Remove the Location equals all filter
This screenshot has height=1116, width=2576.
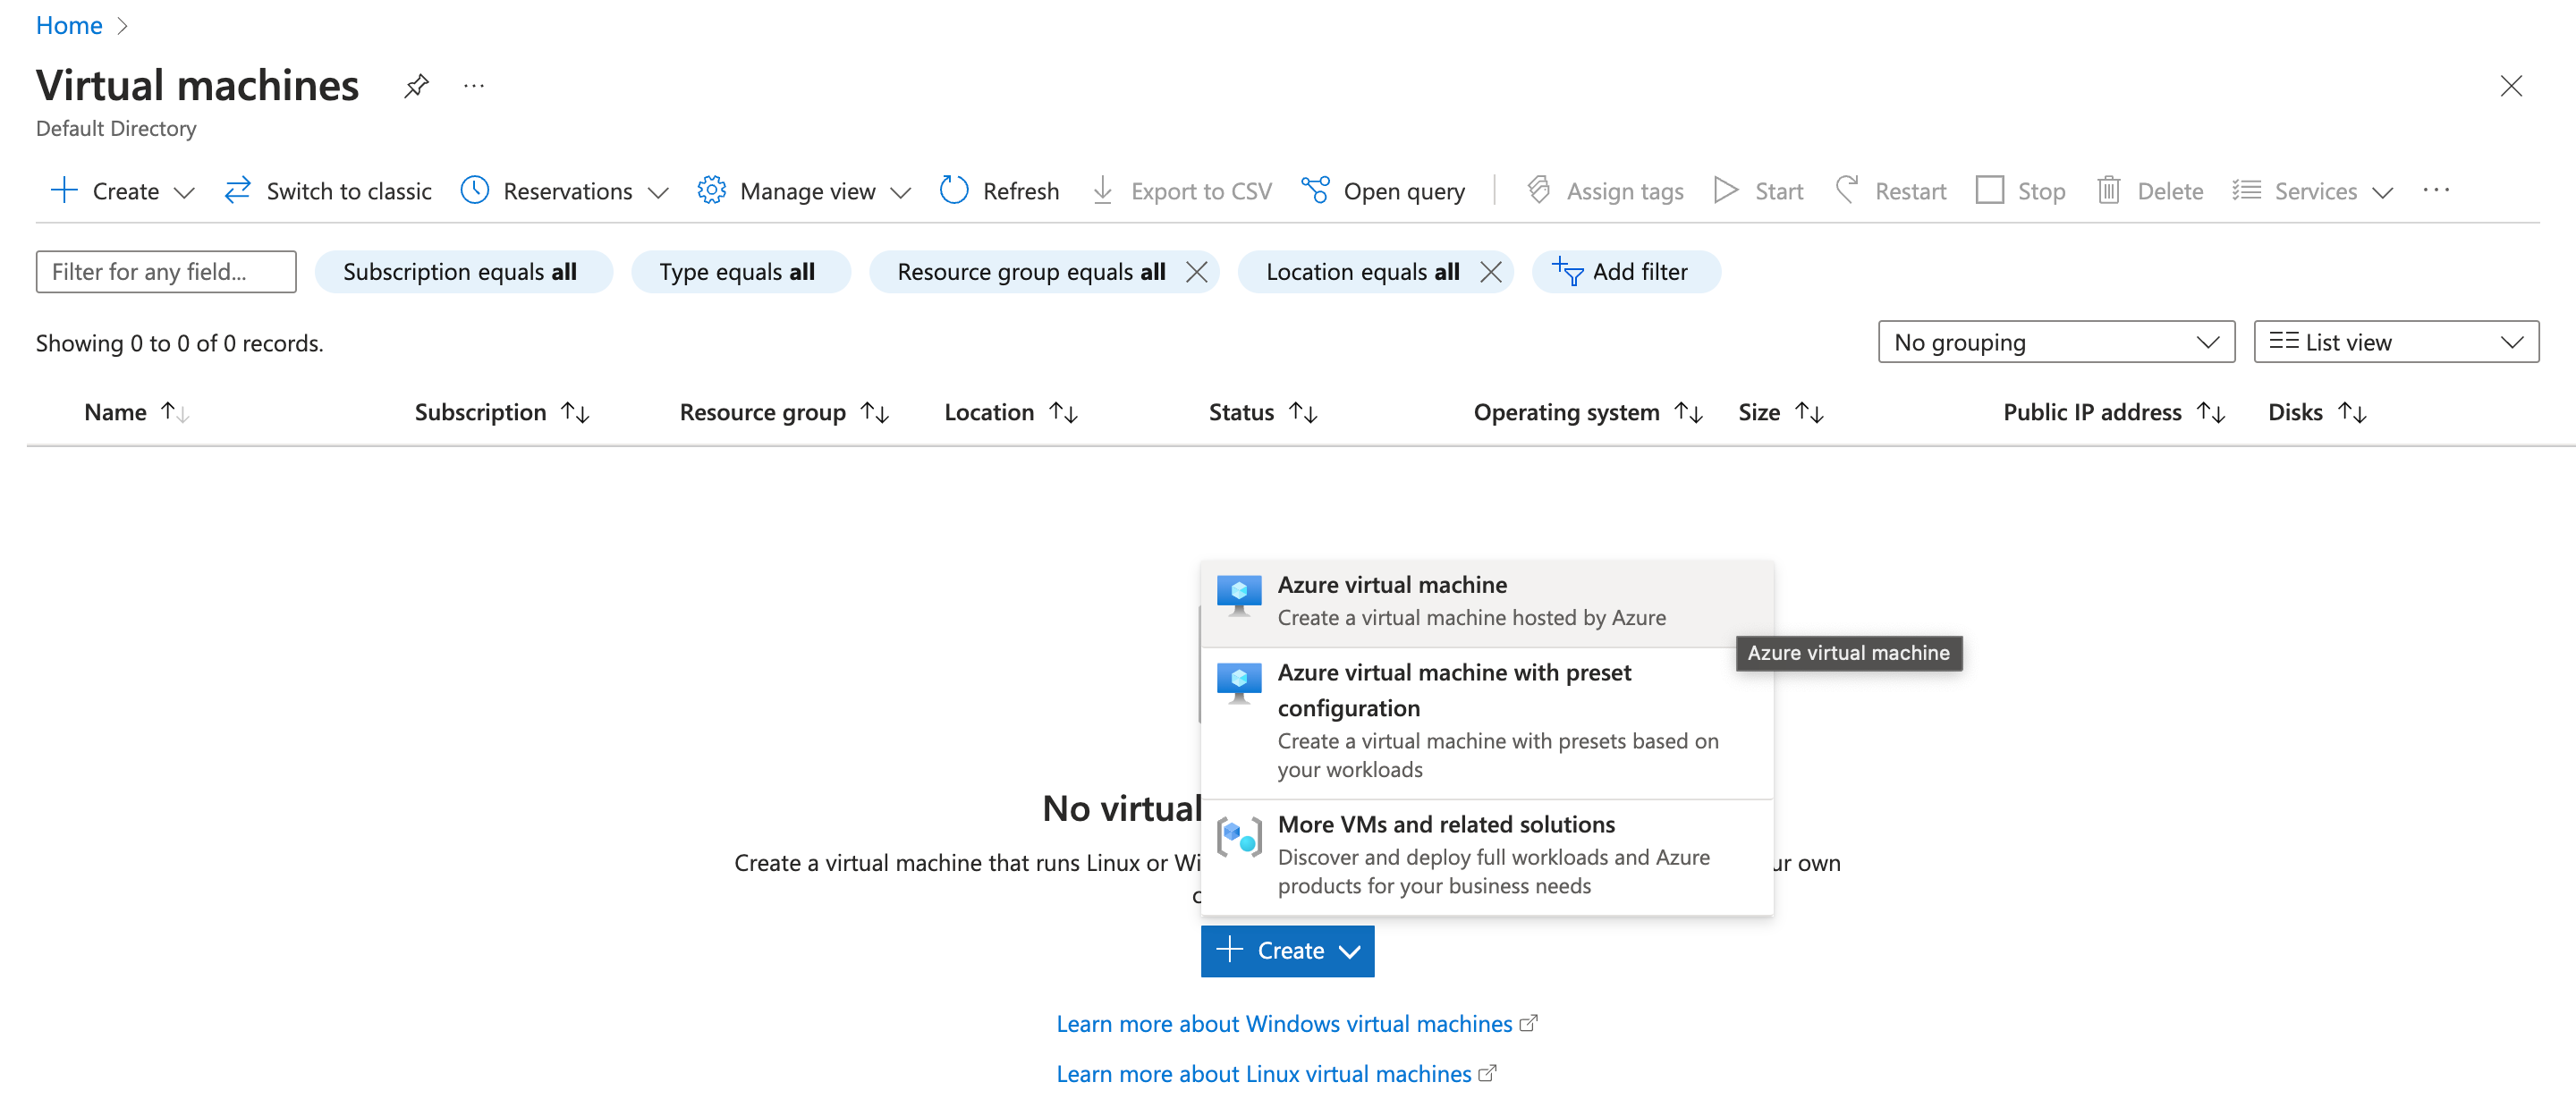1490,271
